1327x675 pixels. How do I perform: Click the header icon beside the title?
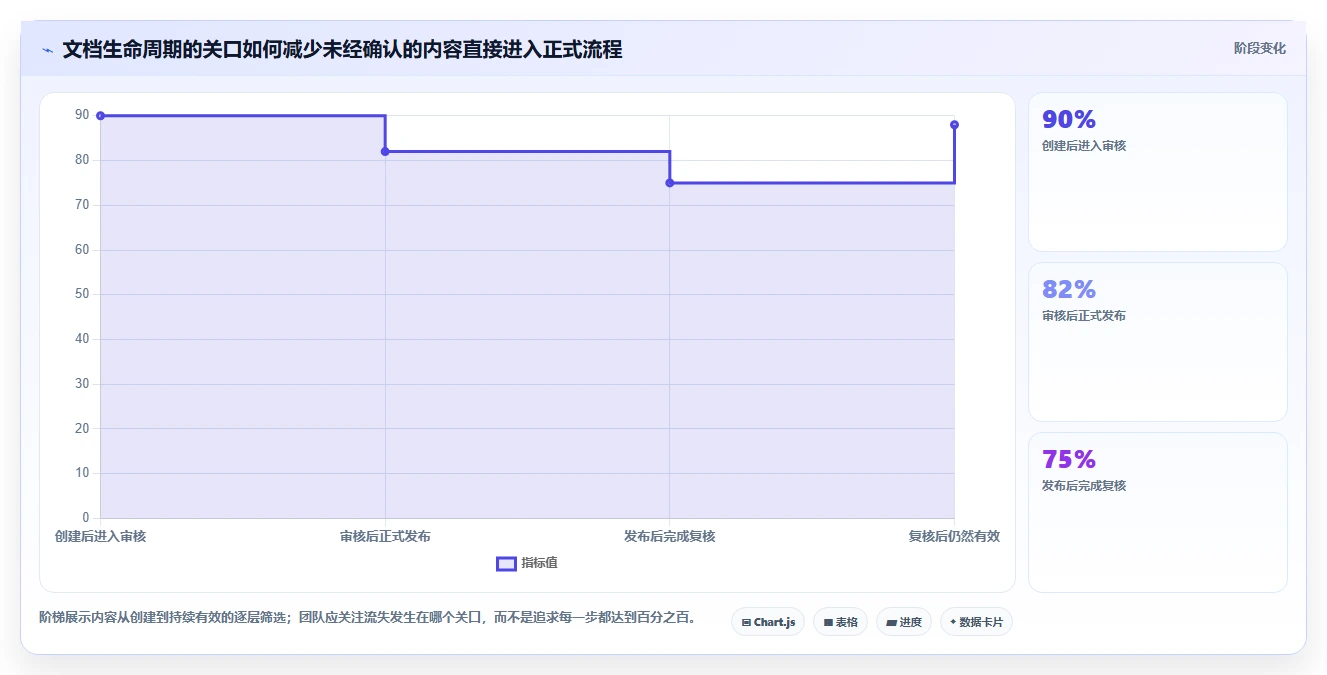[47, 49]
